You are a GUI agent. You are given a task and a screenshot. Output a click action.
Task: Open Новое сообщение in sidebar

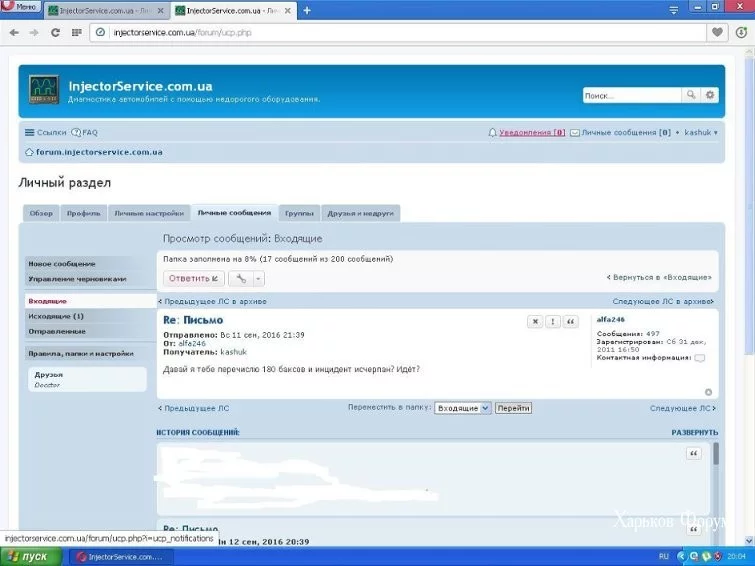[x=90, y=264]
